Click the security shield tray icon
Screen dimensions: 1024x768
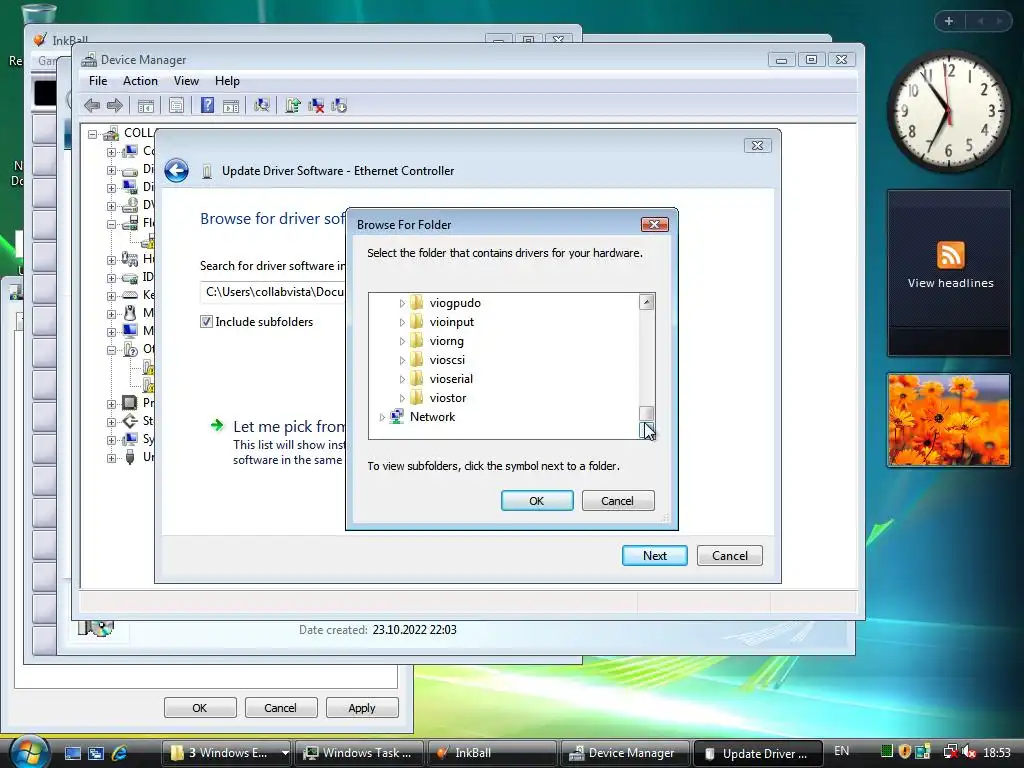pyautogui.click(x=904, y=752)
